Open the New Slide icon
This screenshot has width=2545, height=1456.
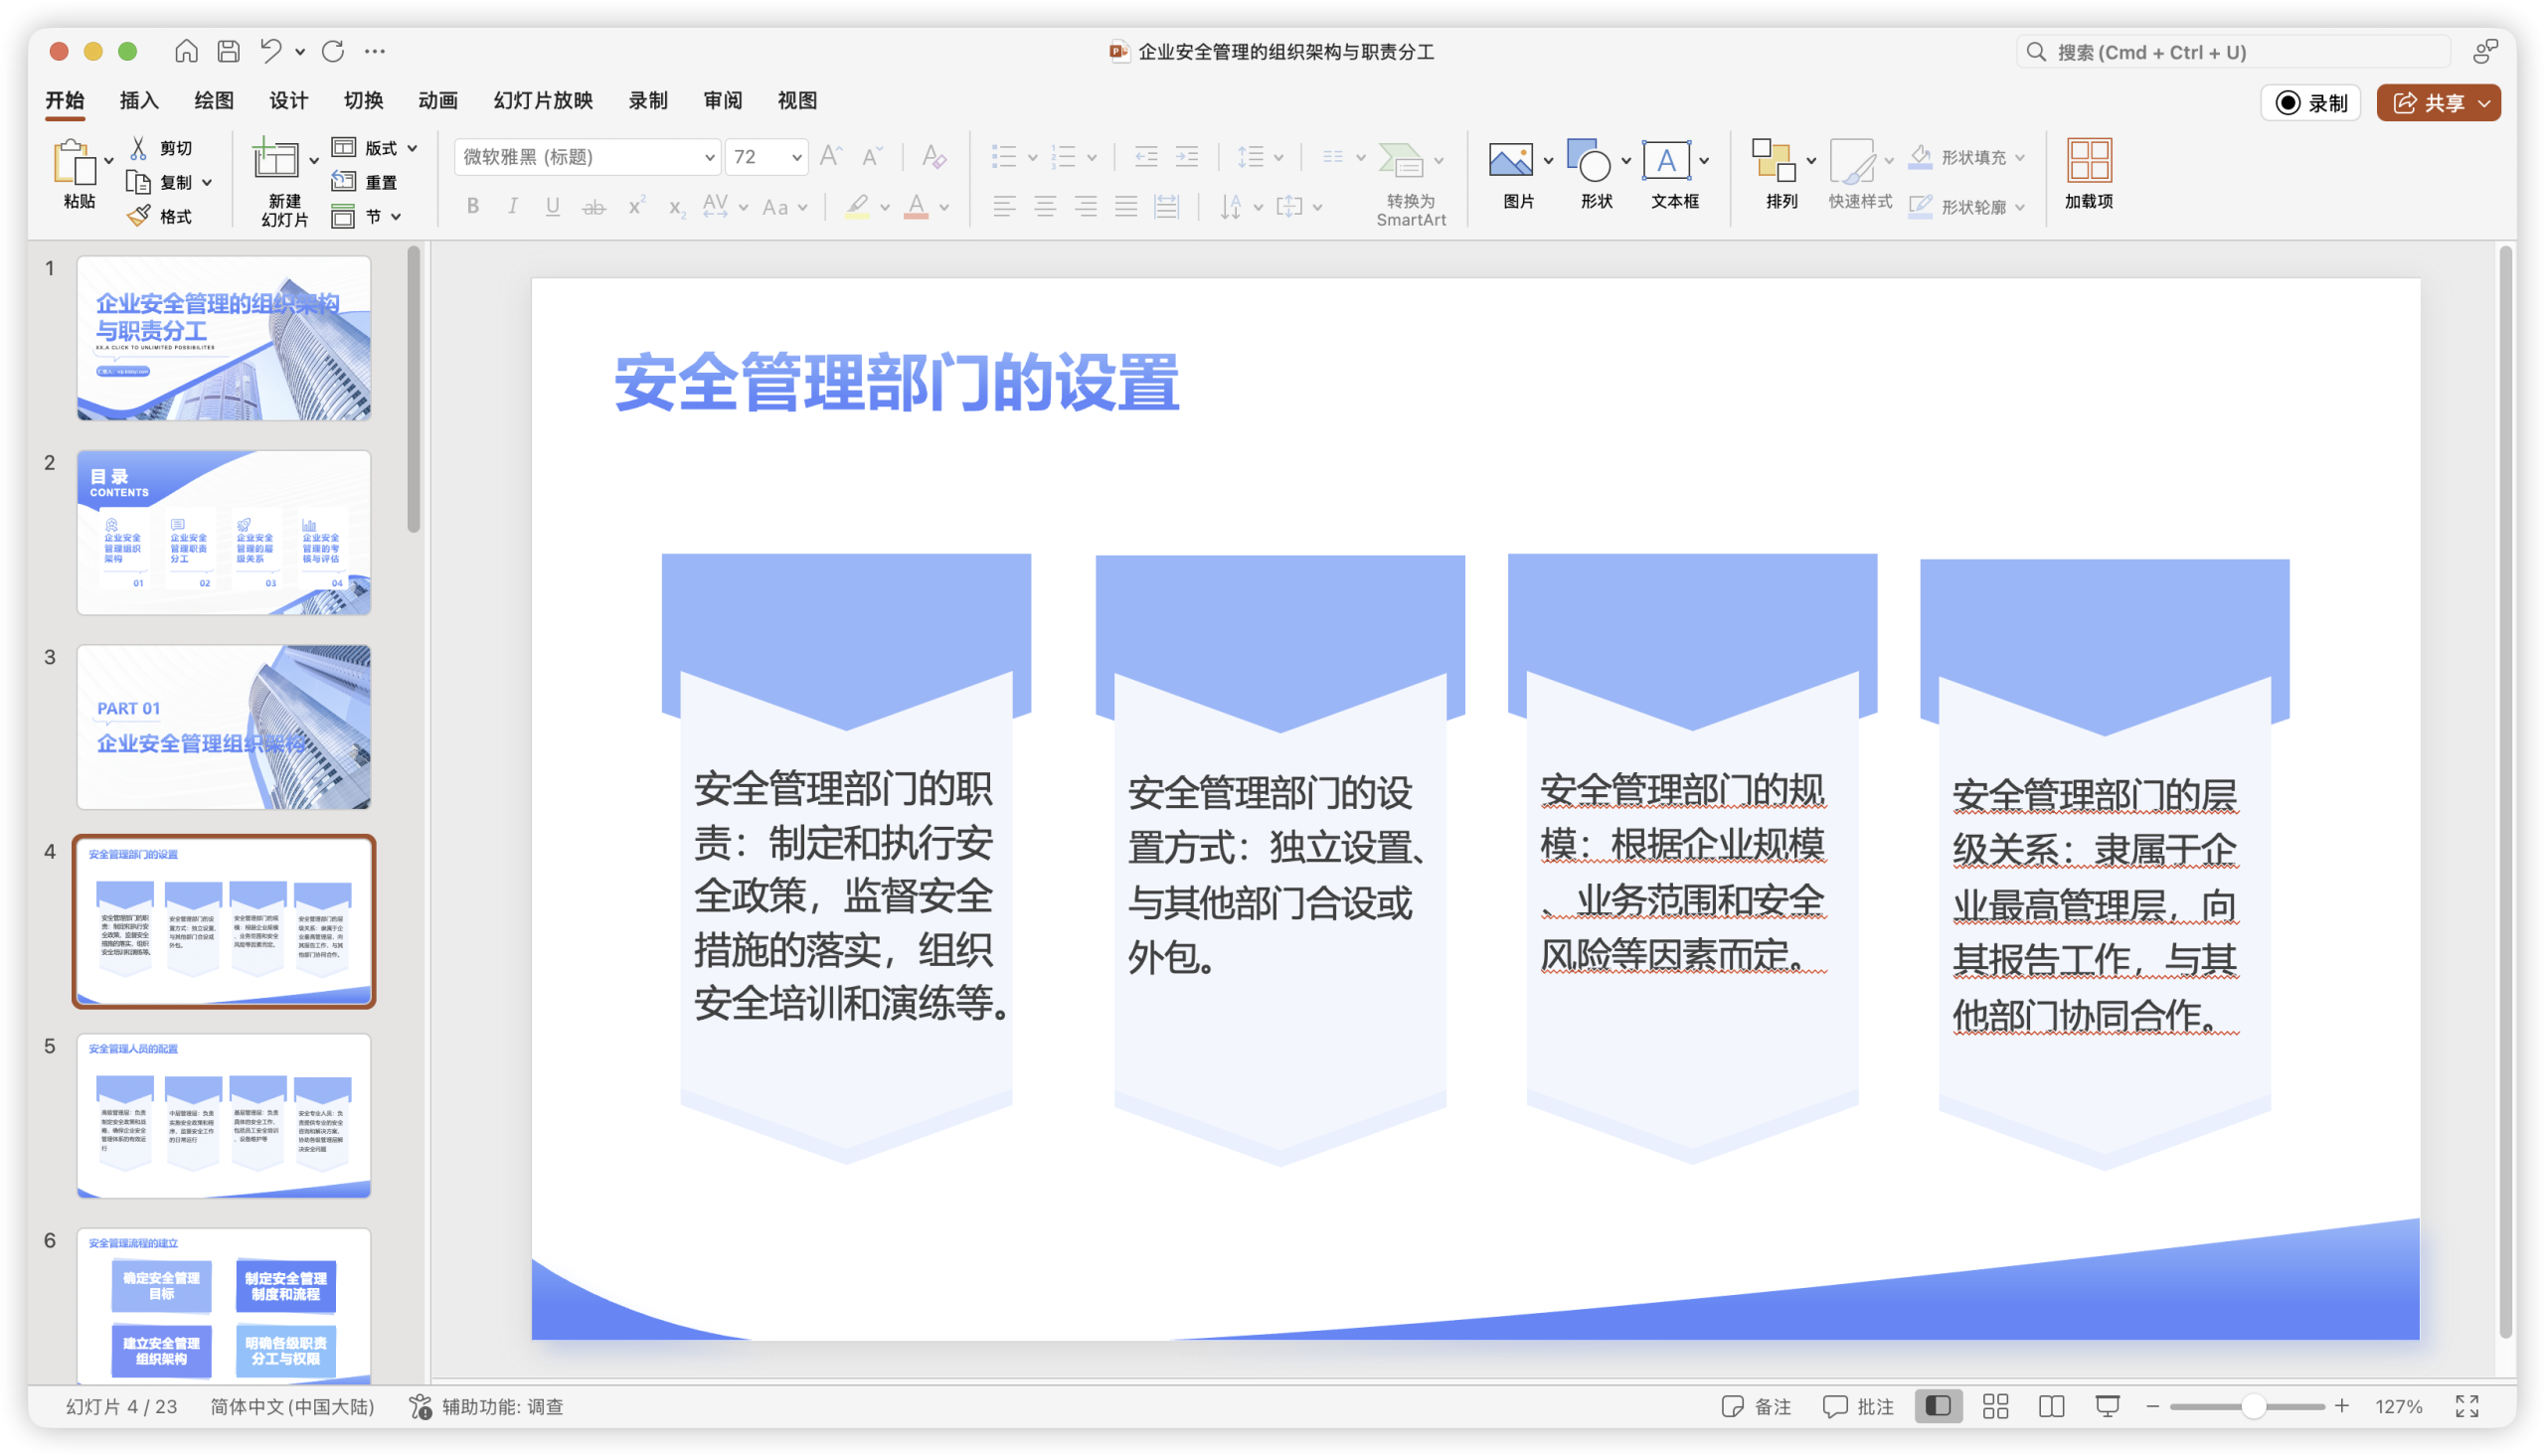[275, 160]
